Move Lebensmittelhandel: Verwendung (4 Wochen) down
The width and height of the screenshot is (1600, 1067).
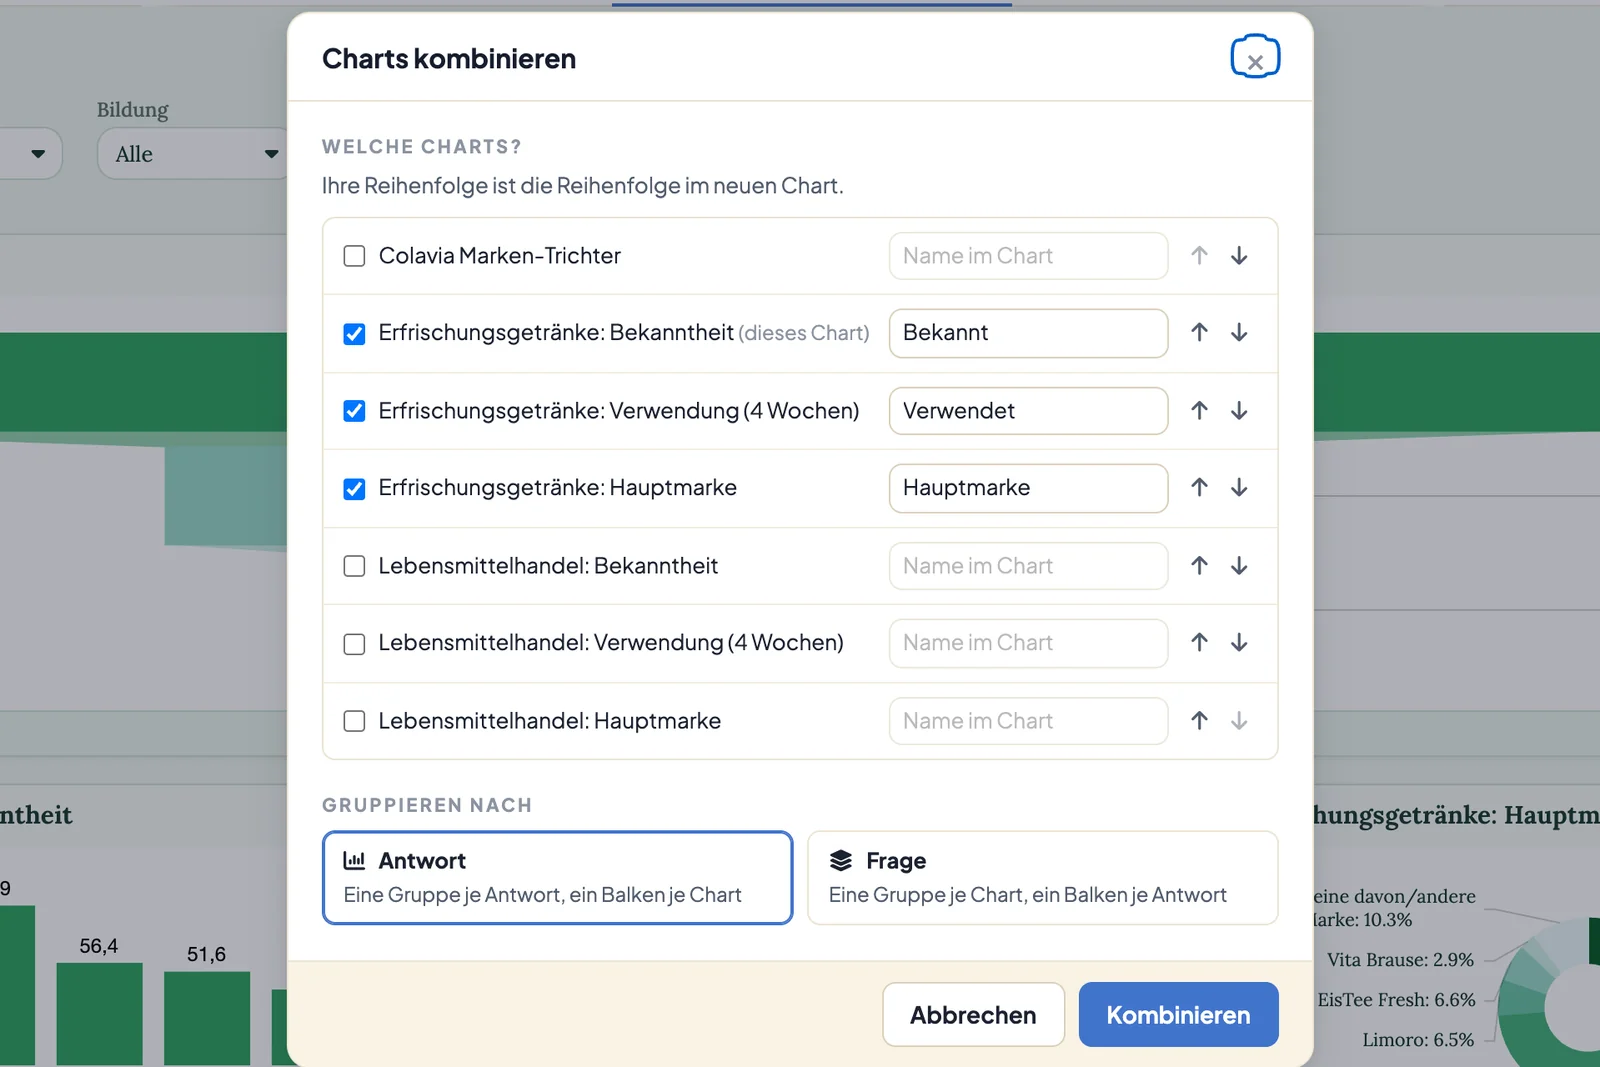click(x=1239, y=643)
